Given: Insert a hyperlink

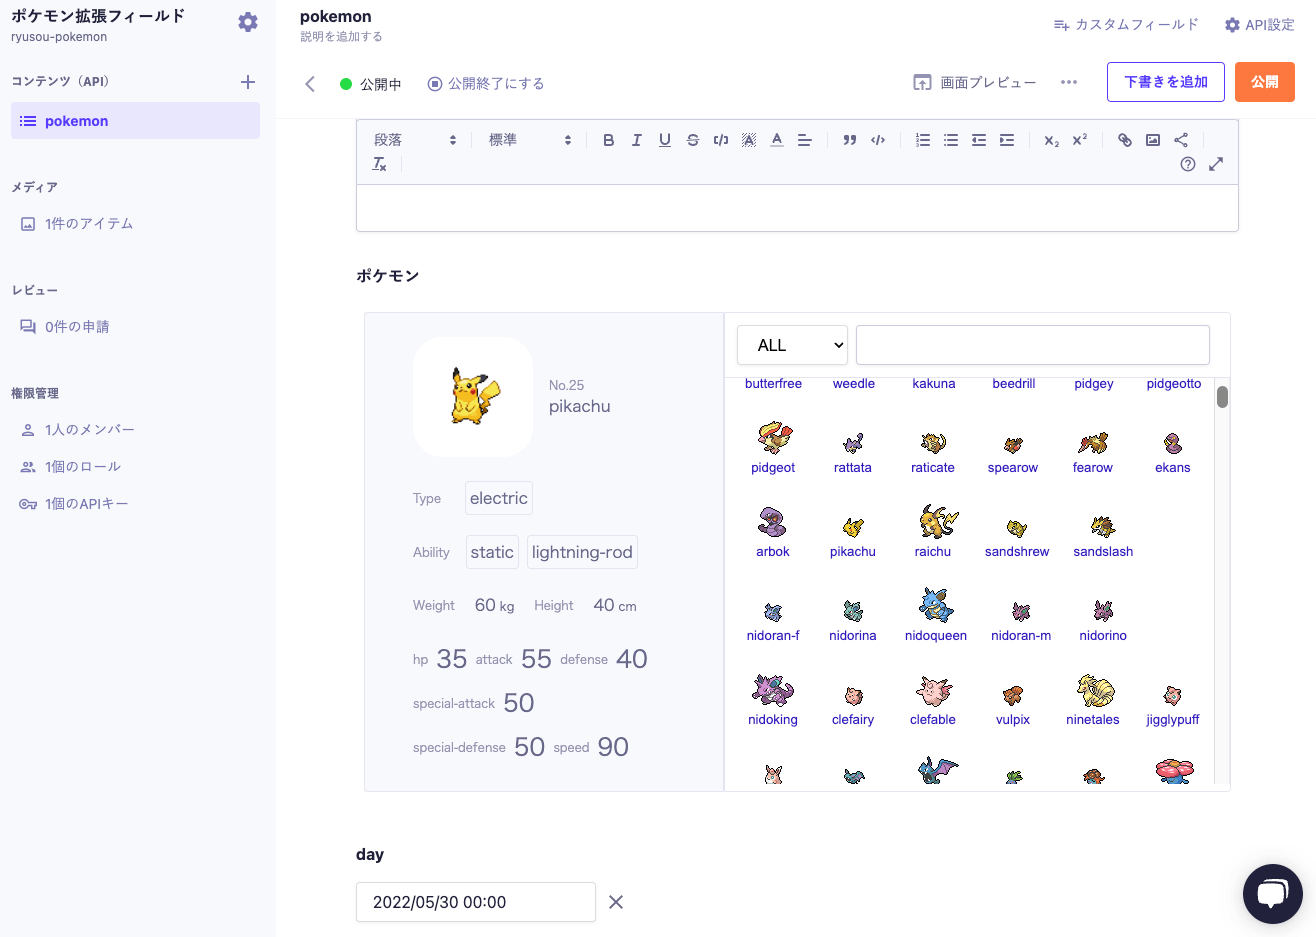Looking at the screenshot, I should tap(1124, 140).
